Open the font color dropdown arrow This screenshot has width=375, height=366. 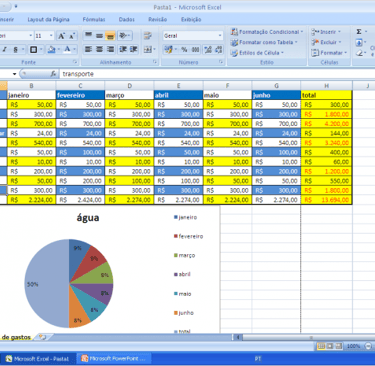(x=75, y=50)
